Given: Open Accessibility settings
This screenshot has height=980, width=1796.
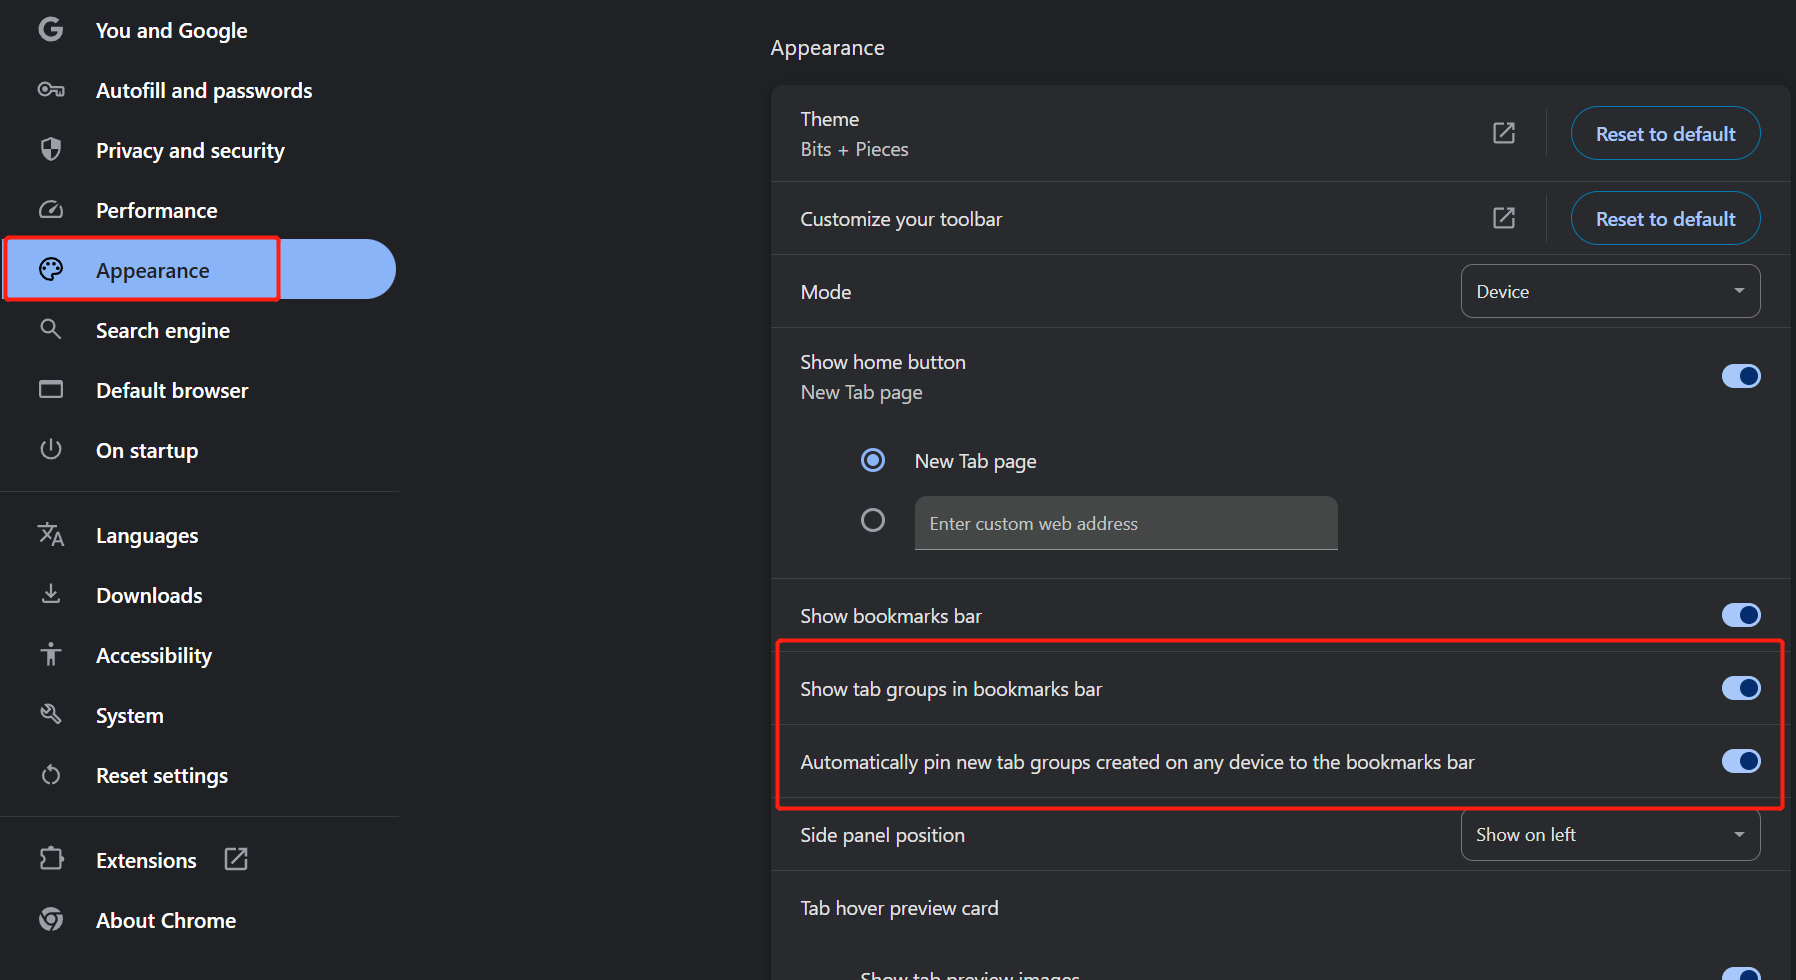Looking at the screenshot, I should [x=154, y=656].
